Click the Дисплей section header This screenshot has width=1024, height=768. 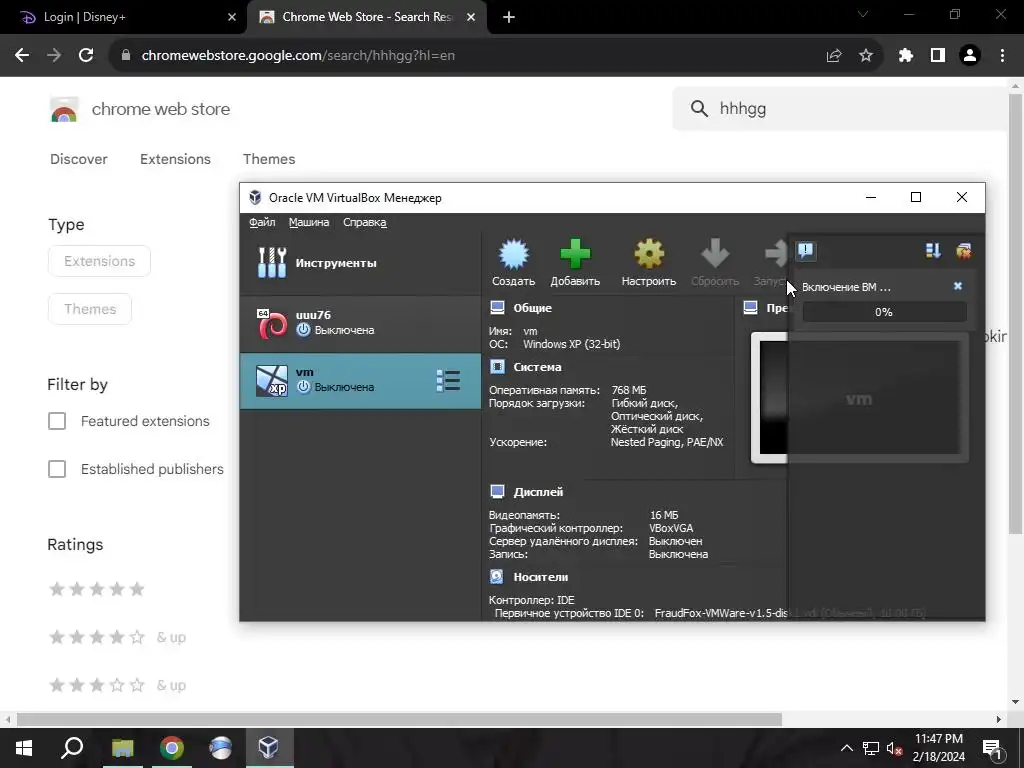coord(538,492)
